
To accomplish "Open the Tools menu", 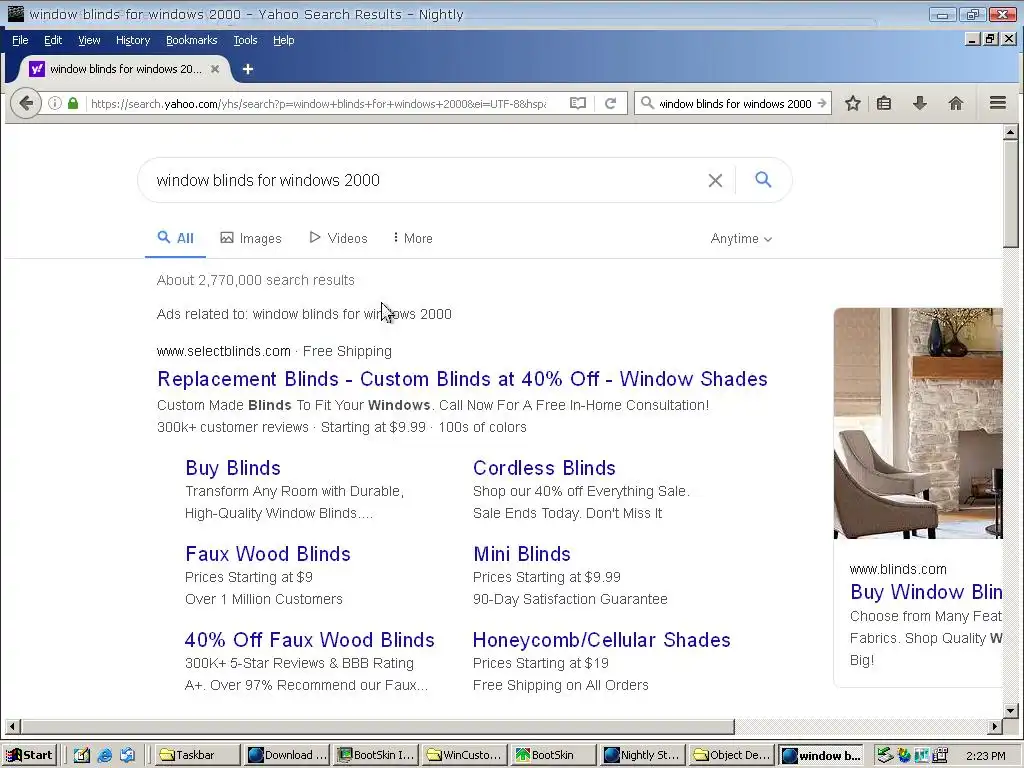I will [x=246, y=40].
